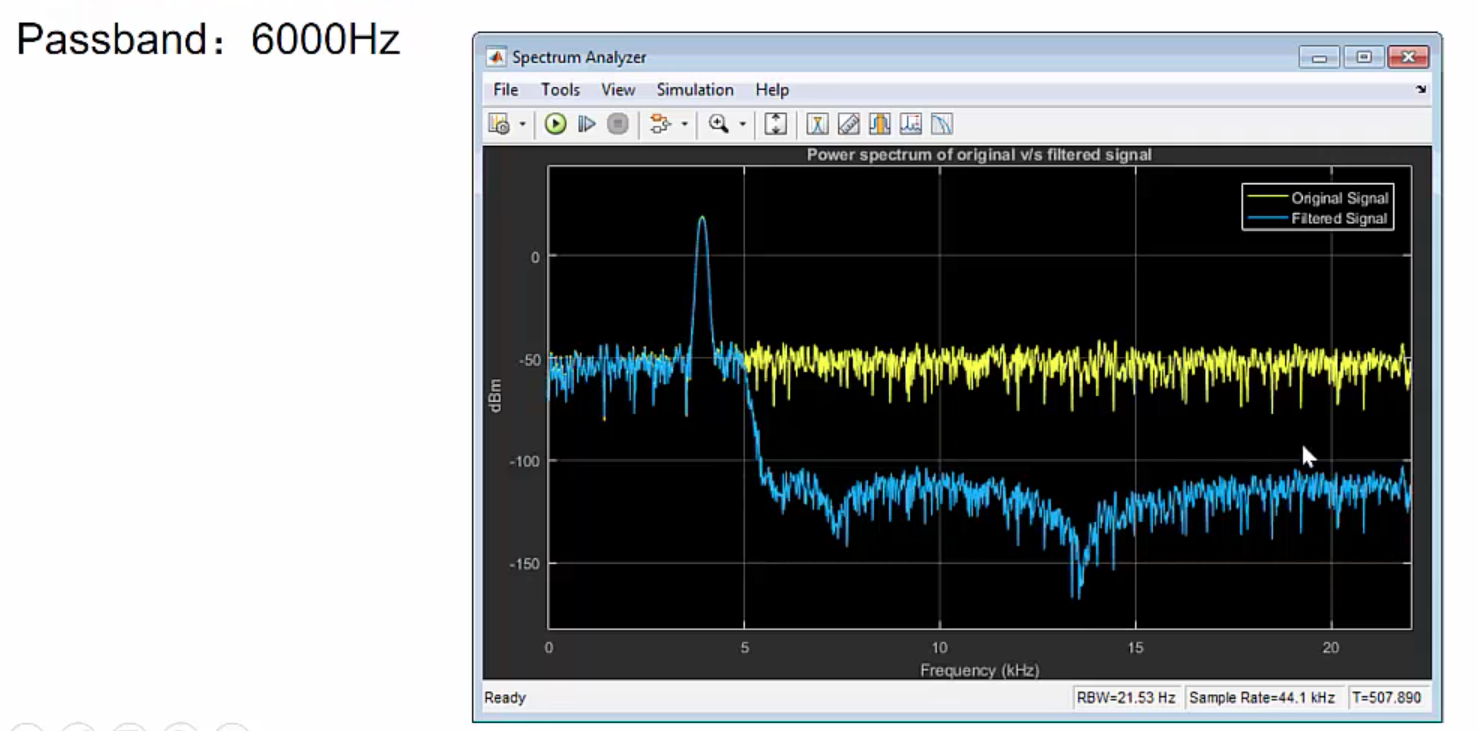Expand the configuration properties dropdown arrow
Image resolution: width=1478 pixels, height=731 pixels.
(x=522, y=125)
